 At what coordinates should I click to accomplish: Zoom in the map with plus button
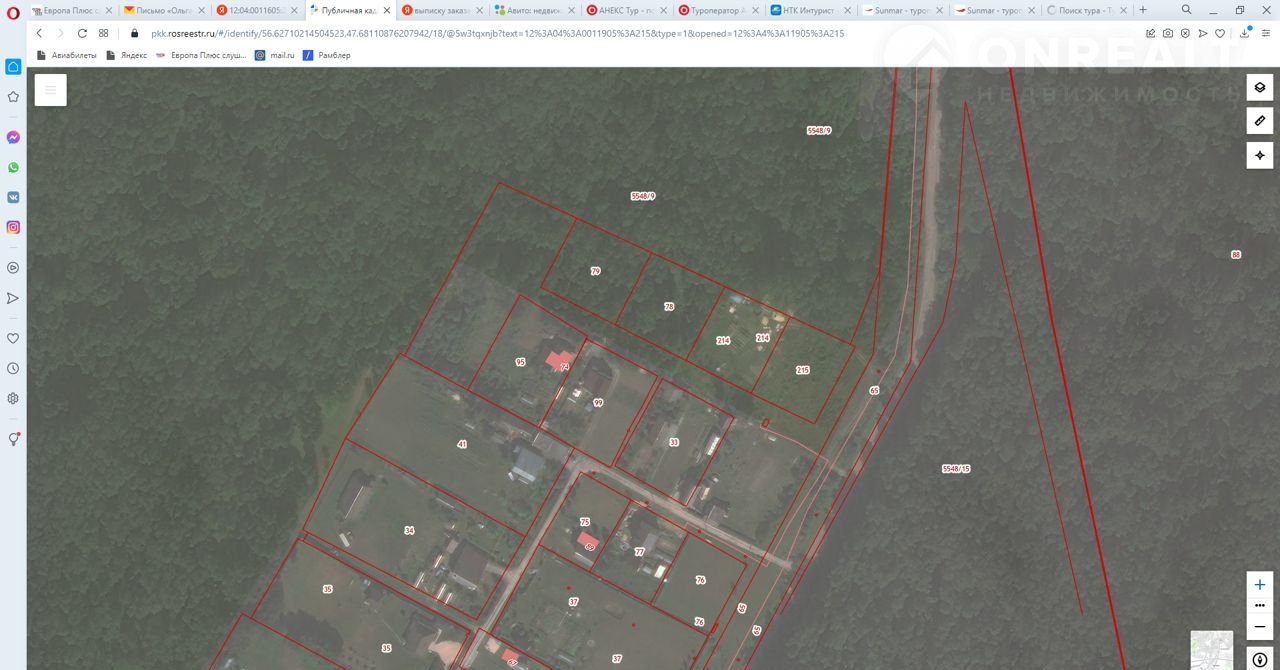(x=1259, y=584)
